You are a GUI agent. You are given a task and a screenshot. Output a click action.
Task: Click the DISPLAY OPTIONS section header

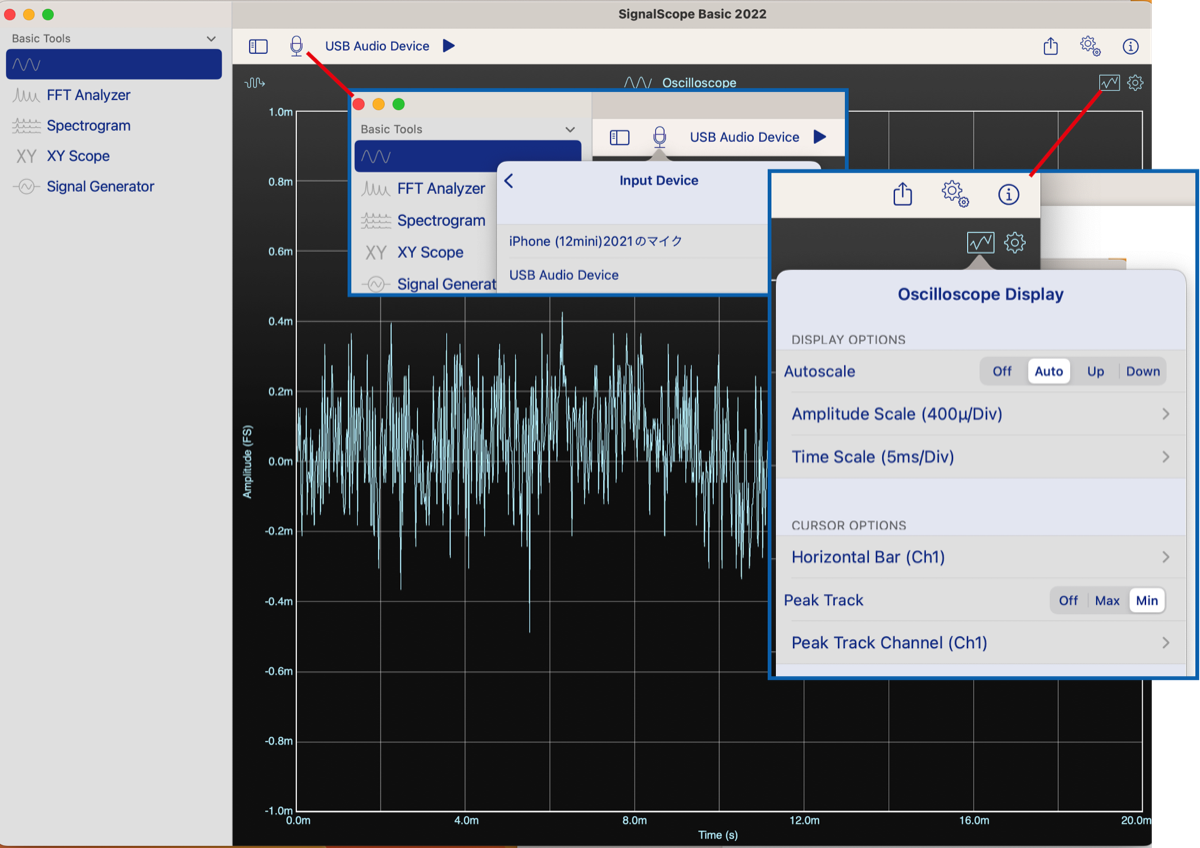(848, 340)
